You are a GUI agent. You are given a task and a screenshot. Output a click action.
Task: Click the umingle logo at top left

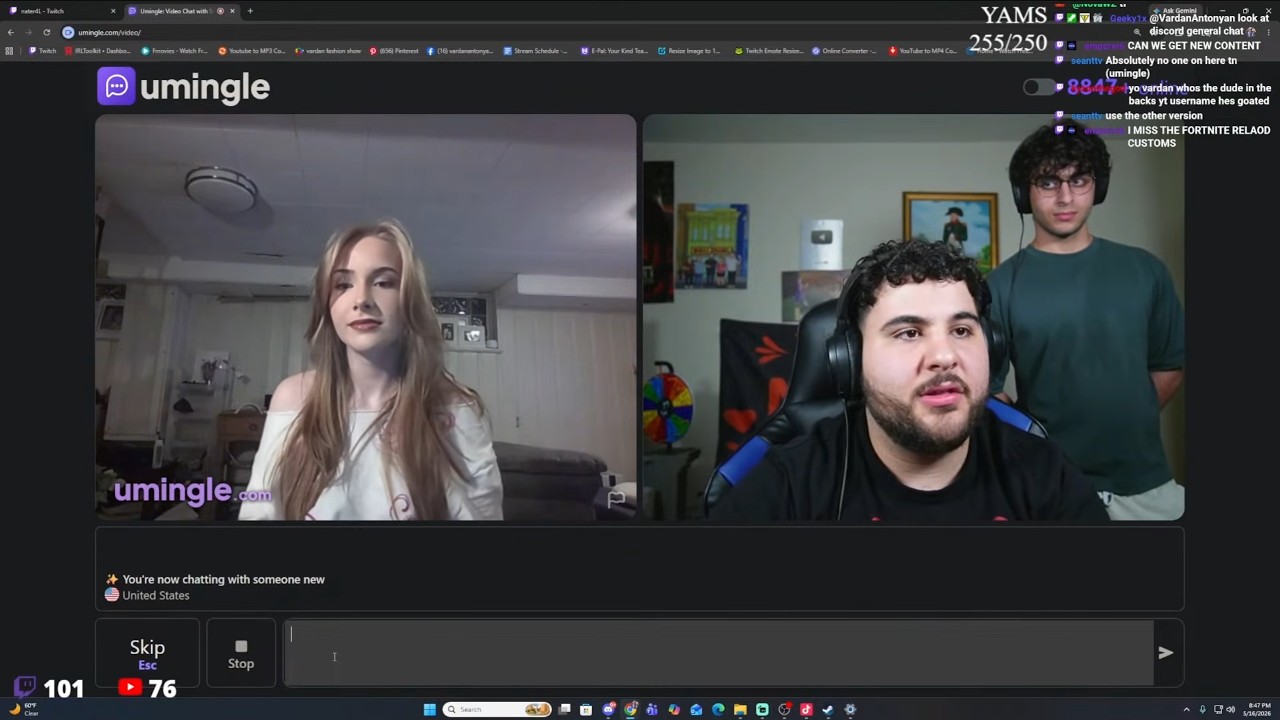click(x=184, y=87)
